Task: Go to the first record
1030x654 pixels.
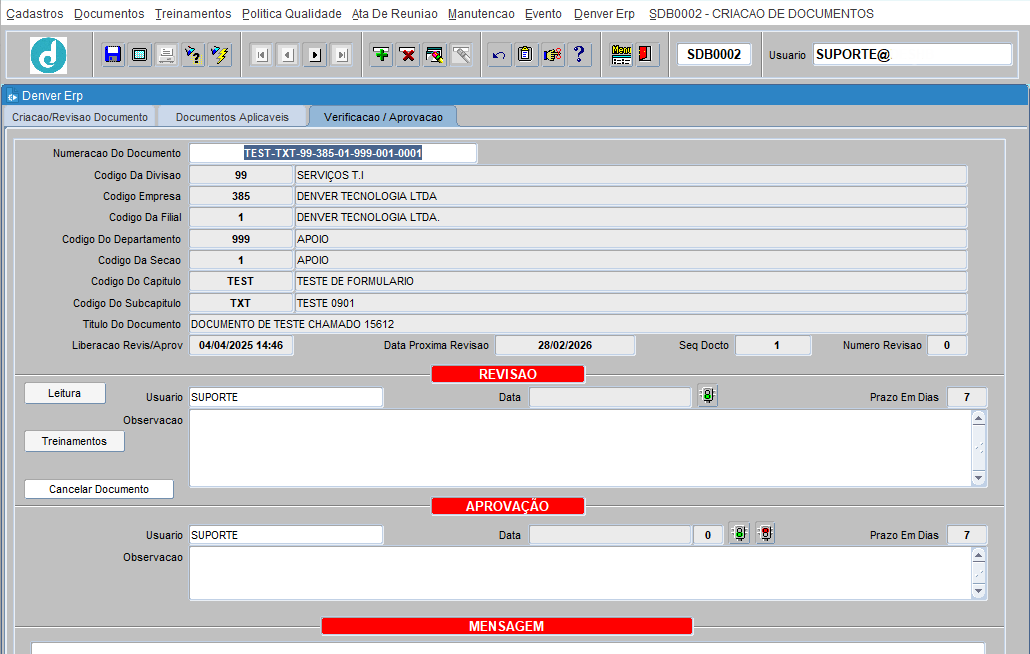Action: (x=261, y=54)
